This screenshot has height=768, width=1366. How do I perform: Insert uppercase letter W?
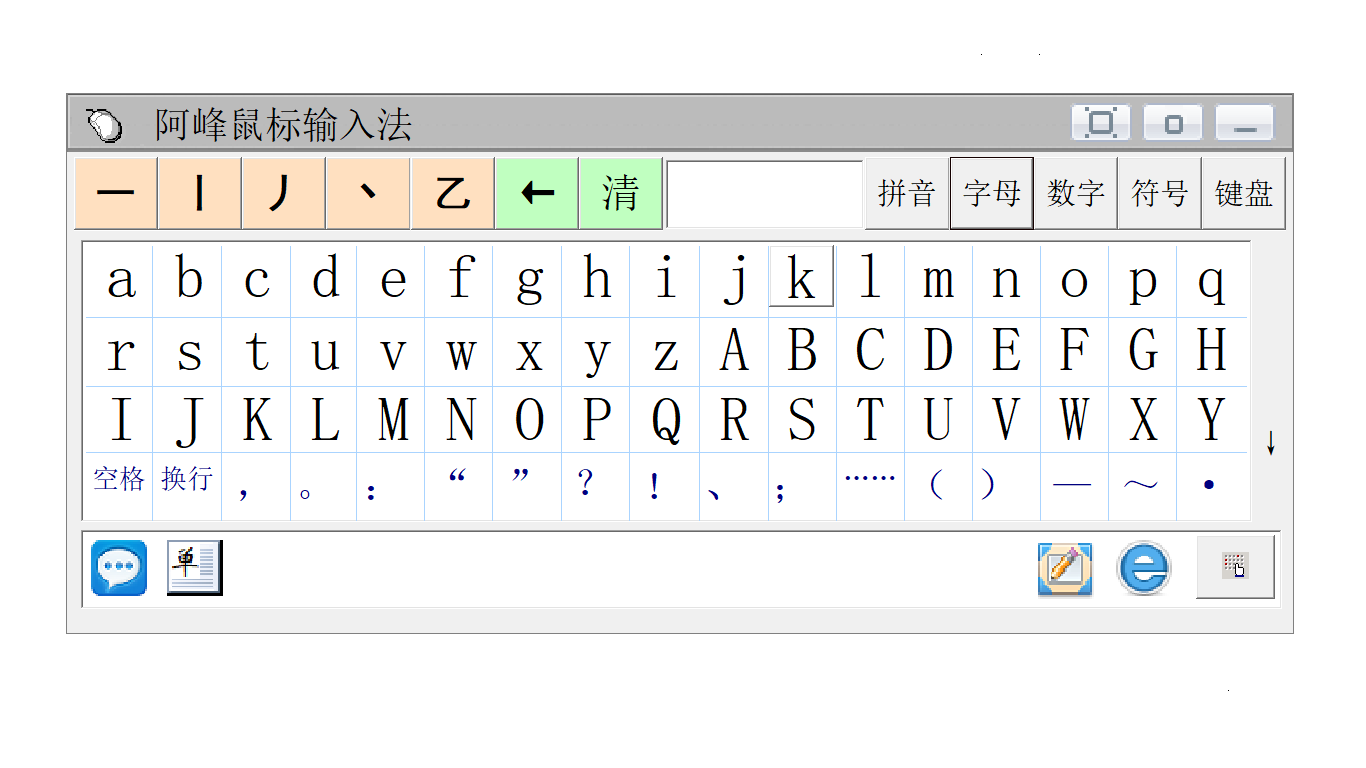(1075, 420)
